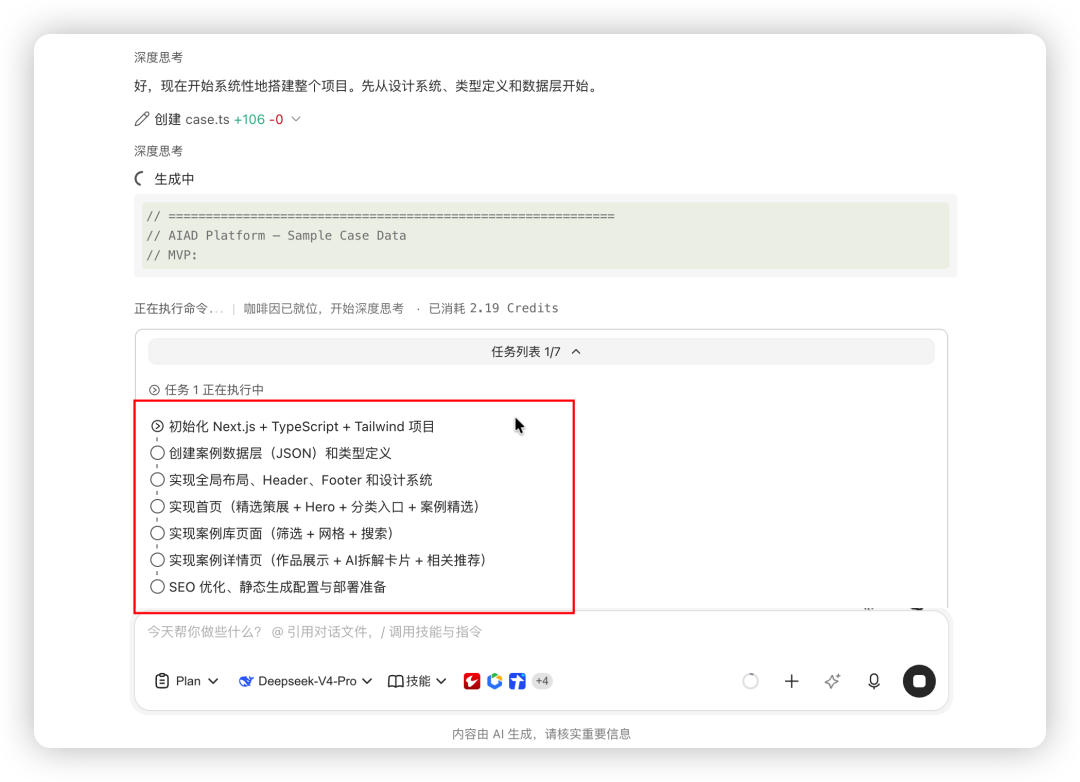Click in-progress icon for 初始化 Next.js task

157,426
